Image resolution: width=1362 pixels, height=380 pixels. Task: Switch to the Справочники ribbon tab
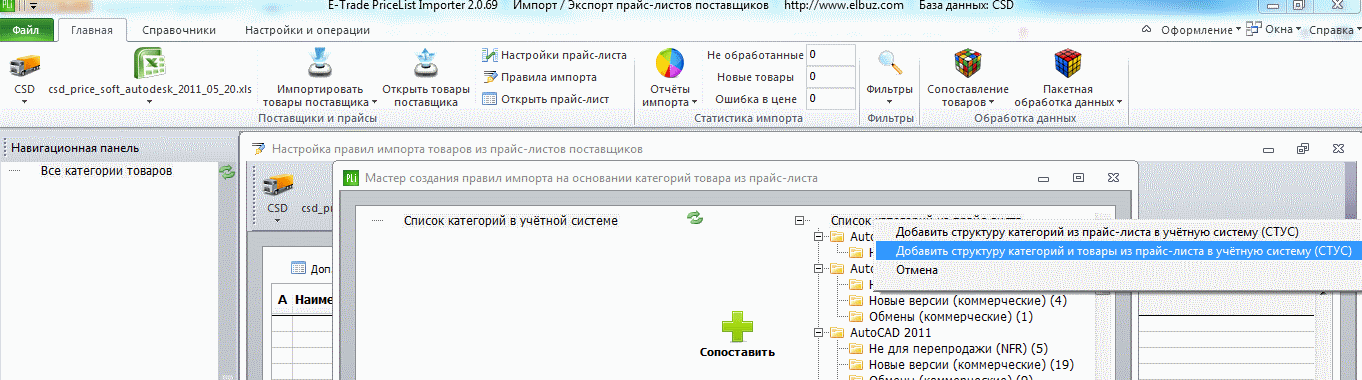point(179,30)
